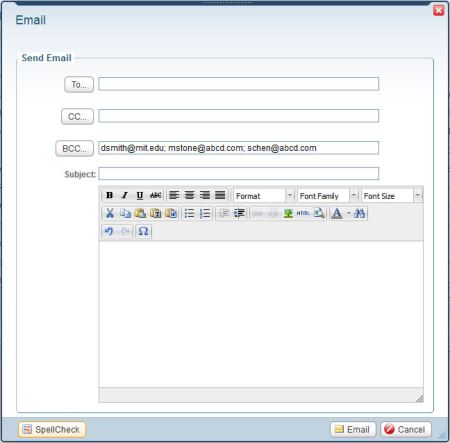Open binoculars Find tool
Screen dimensions: 450x443
(359, 213)
